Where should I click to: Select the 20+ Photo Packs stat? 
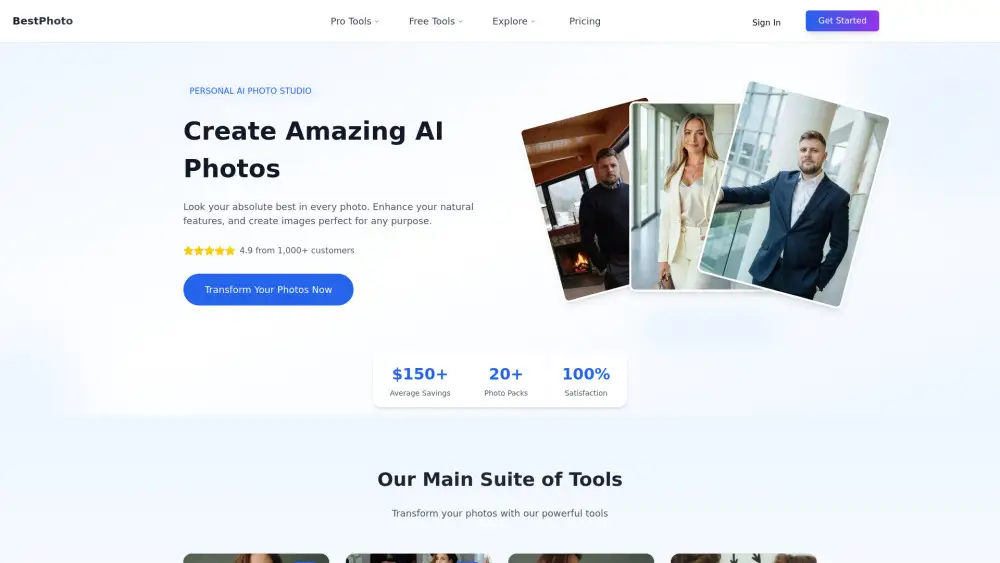506,381
